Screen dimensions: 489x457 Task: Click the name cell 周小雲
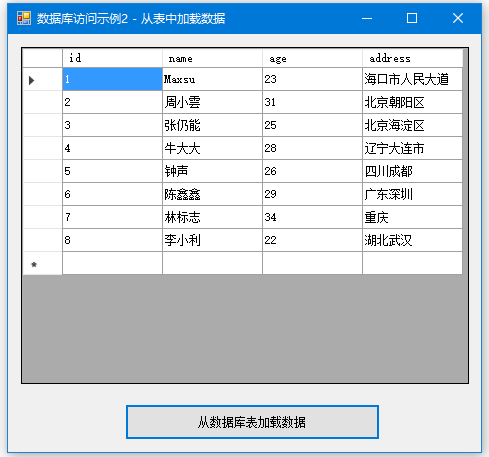(212, 102)
